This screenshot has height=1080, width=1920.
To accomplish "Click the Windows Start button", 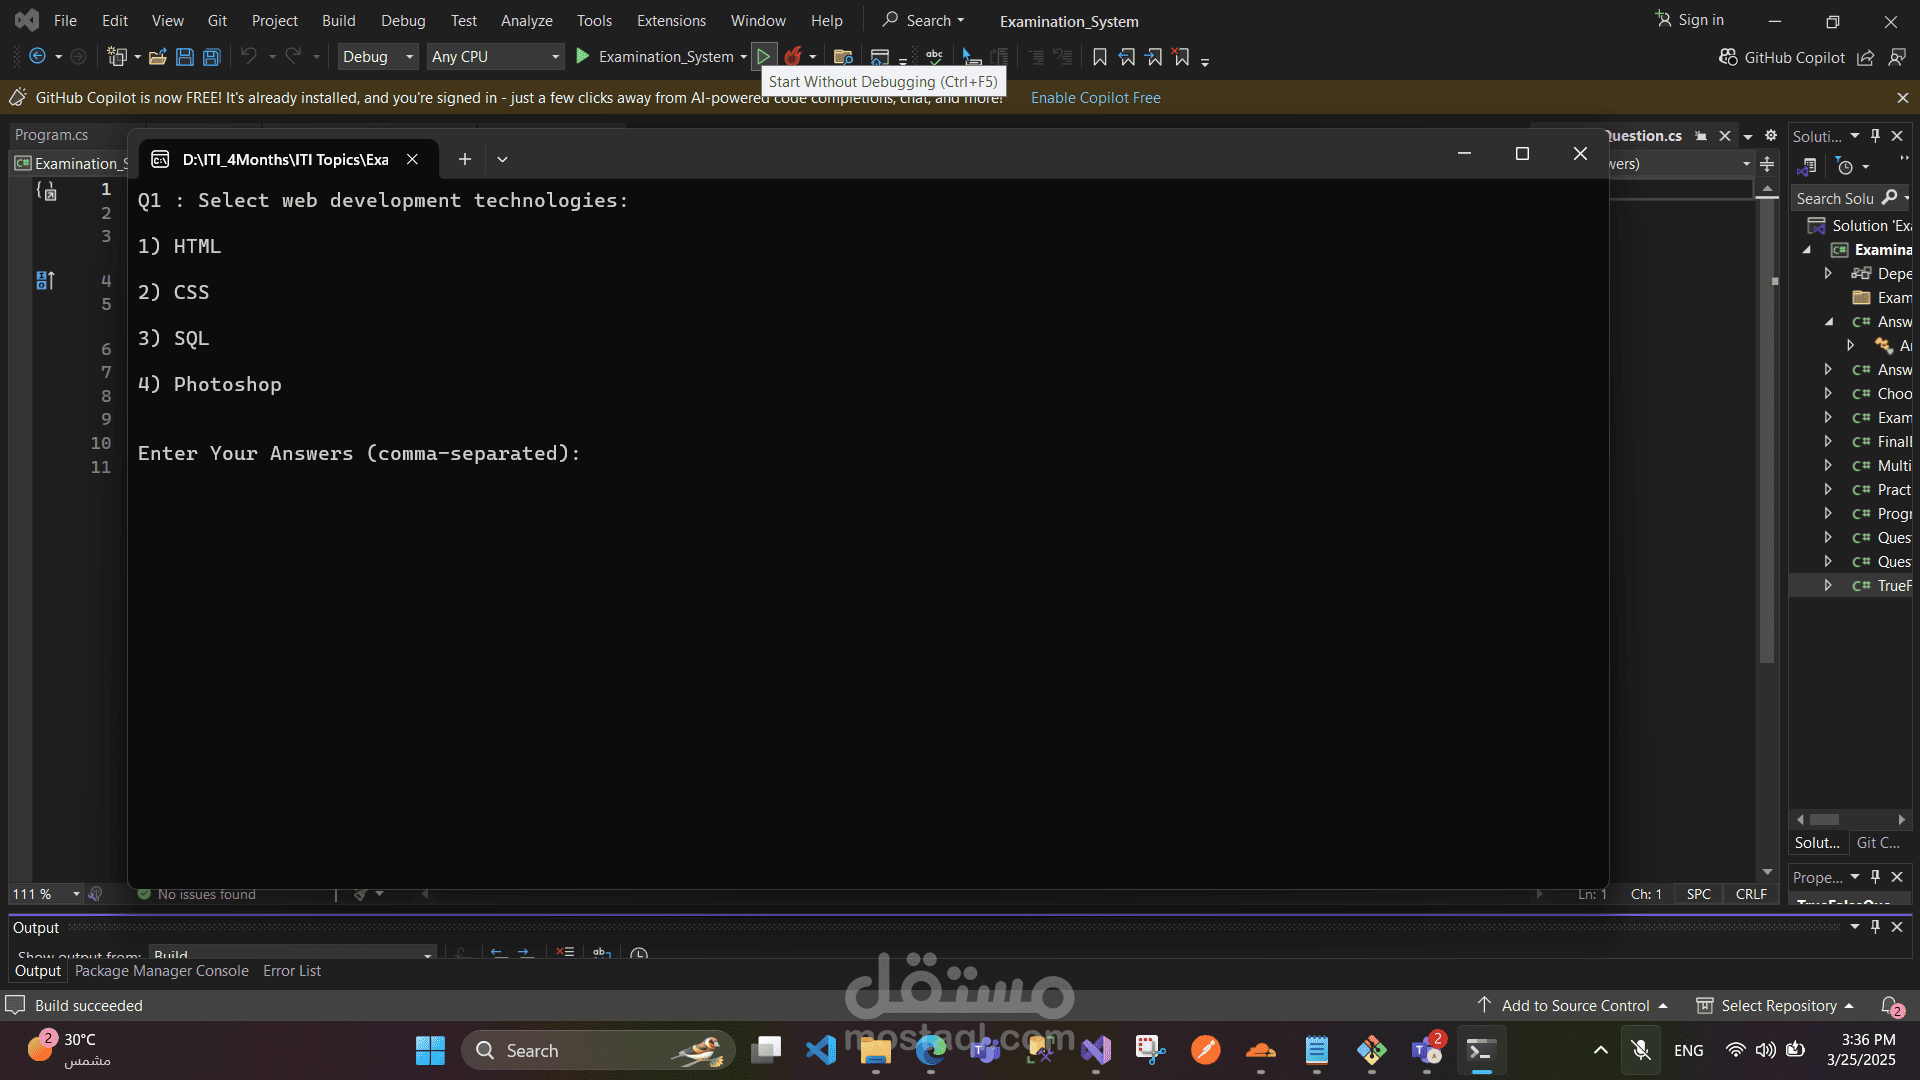I will click(x=431, y=1050).
